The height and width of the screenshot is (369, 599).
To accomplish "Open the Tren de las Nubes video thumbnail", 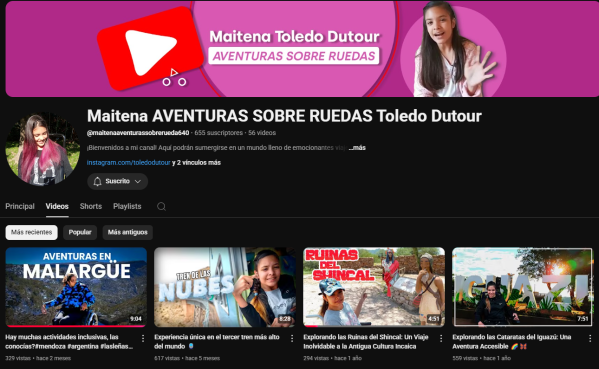I will 225,287.
